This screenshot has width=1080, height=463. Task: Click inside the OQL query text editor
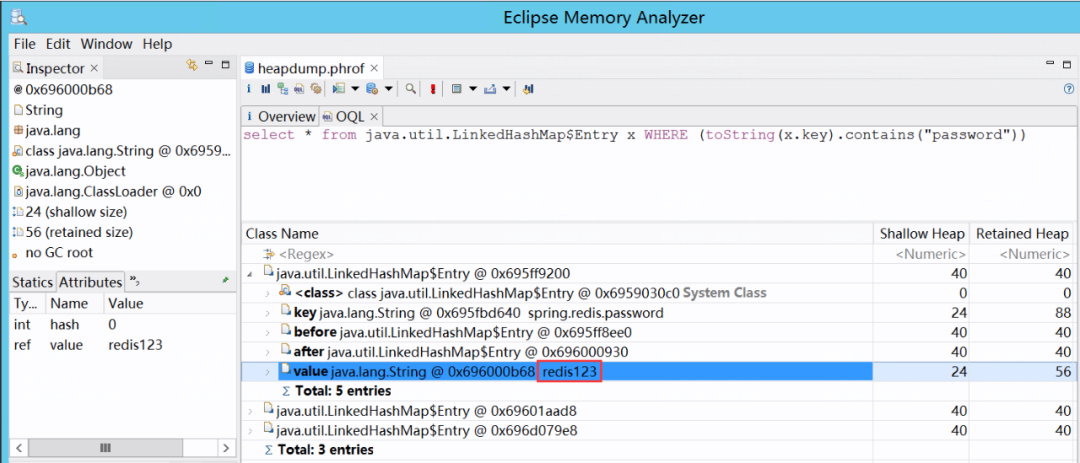(x=658, y=172)
